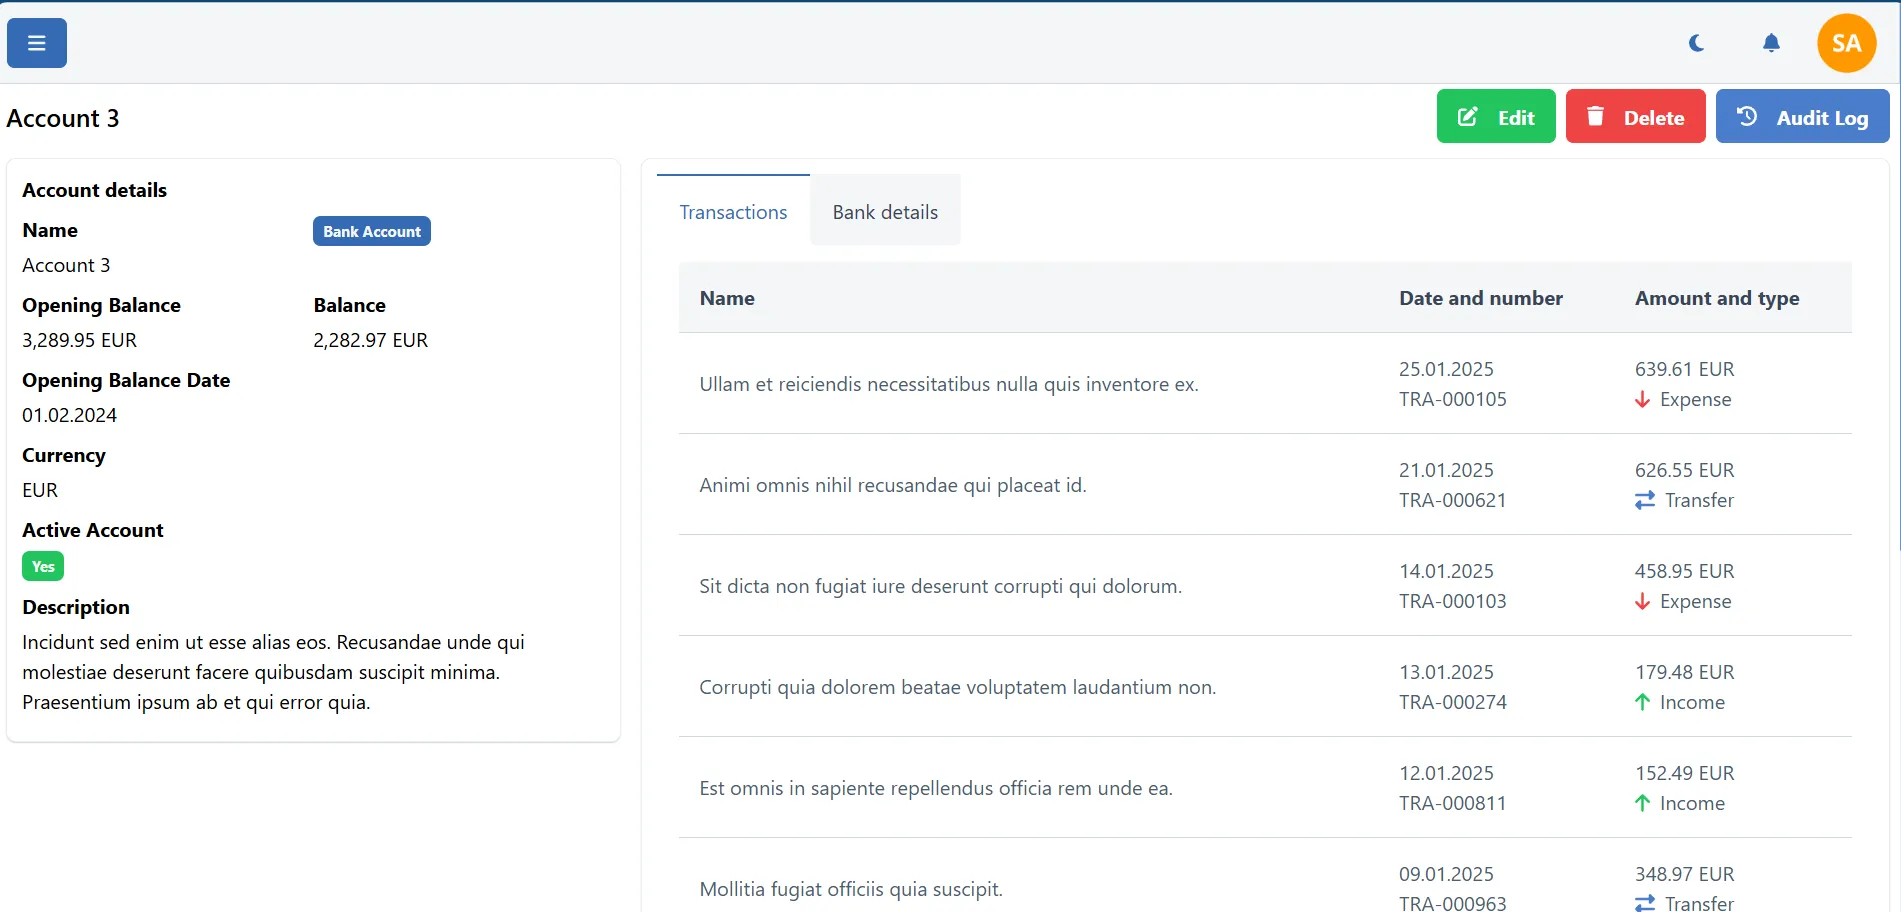Click the Amount and type column header
Screen dimensions: 1901x912
point(1717,297)
